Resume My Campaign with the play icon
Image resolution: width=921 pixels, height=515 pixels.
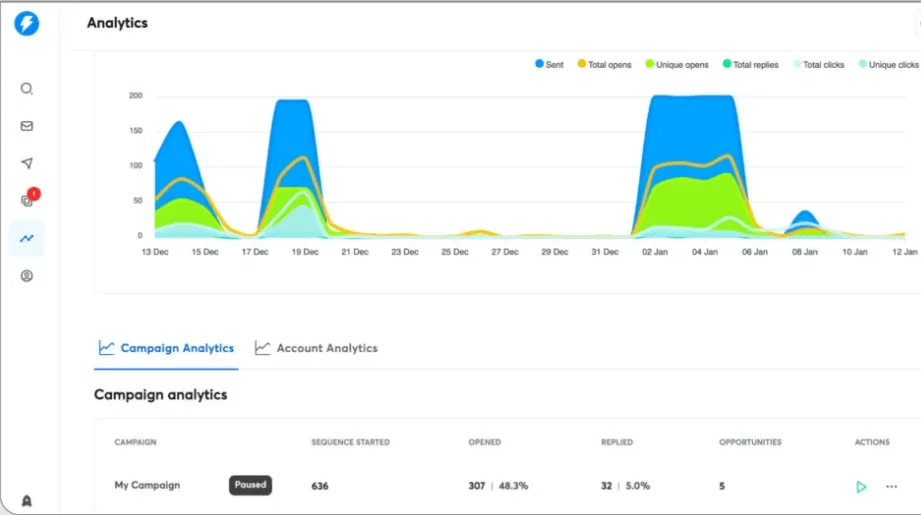(x=860, y=487)
